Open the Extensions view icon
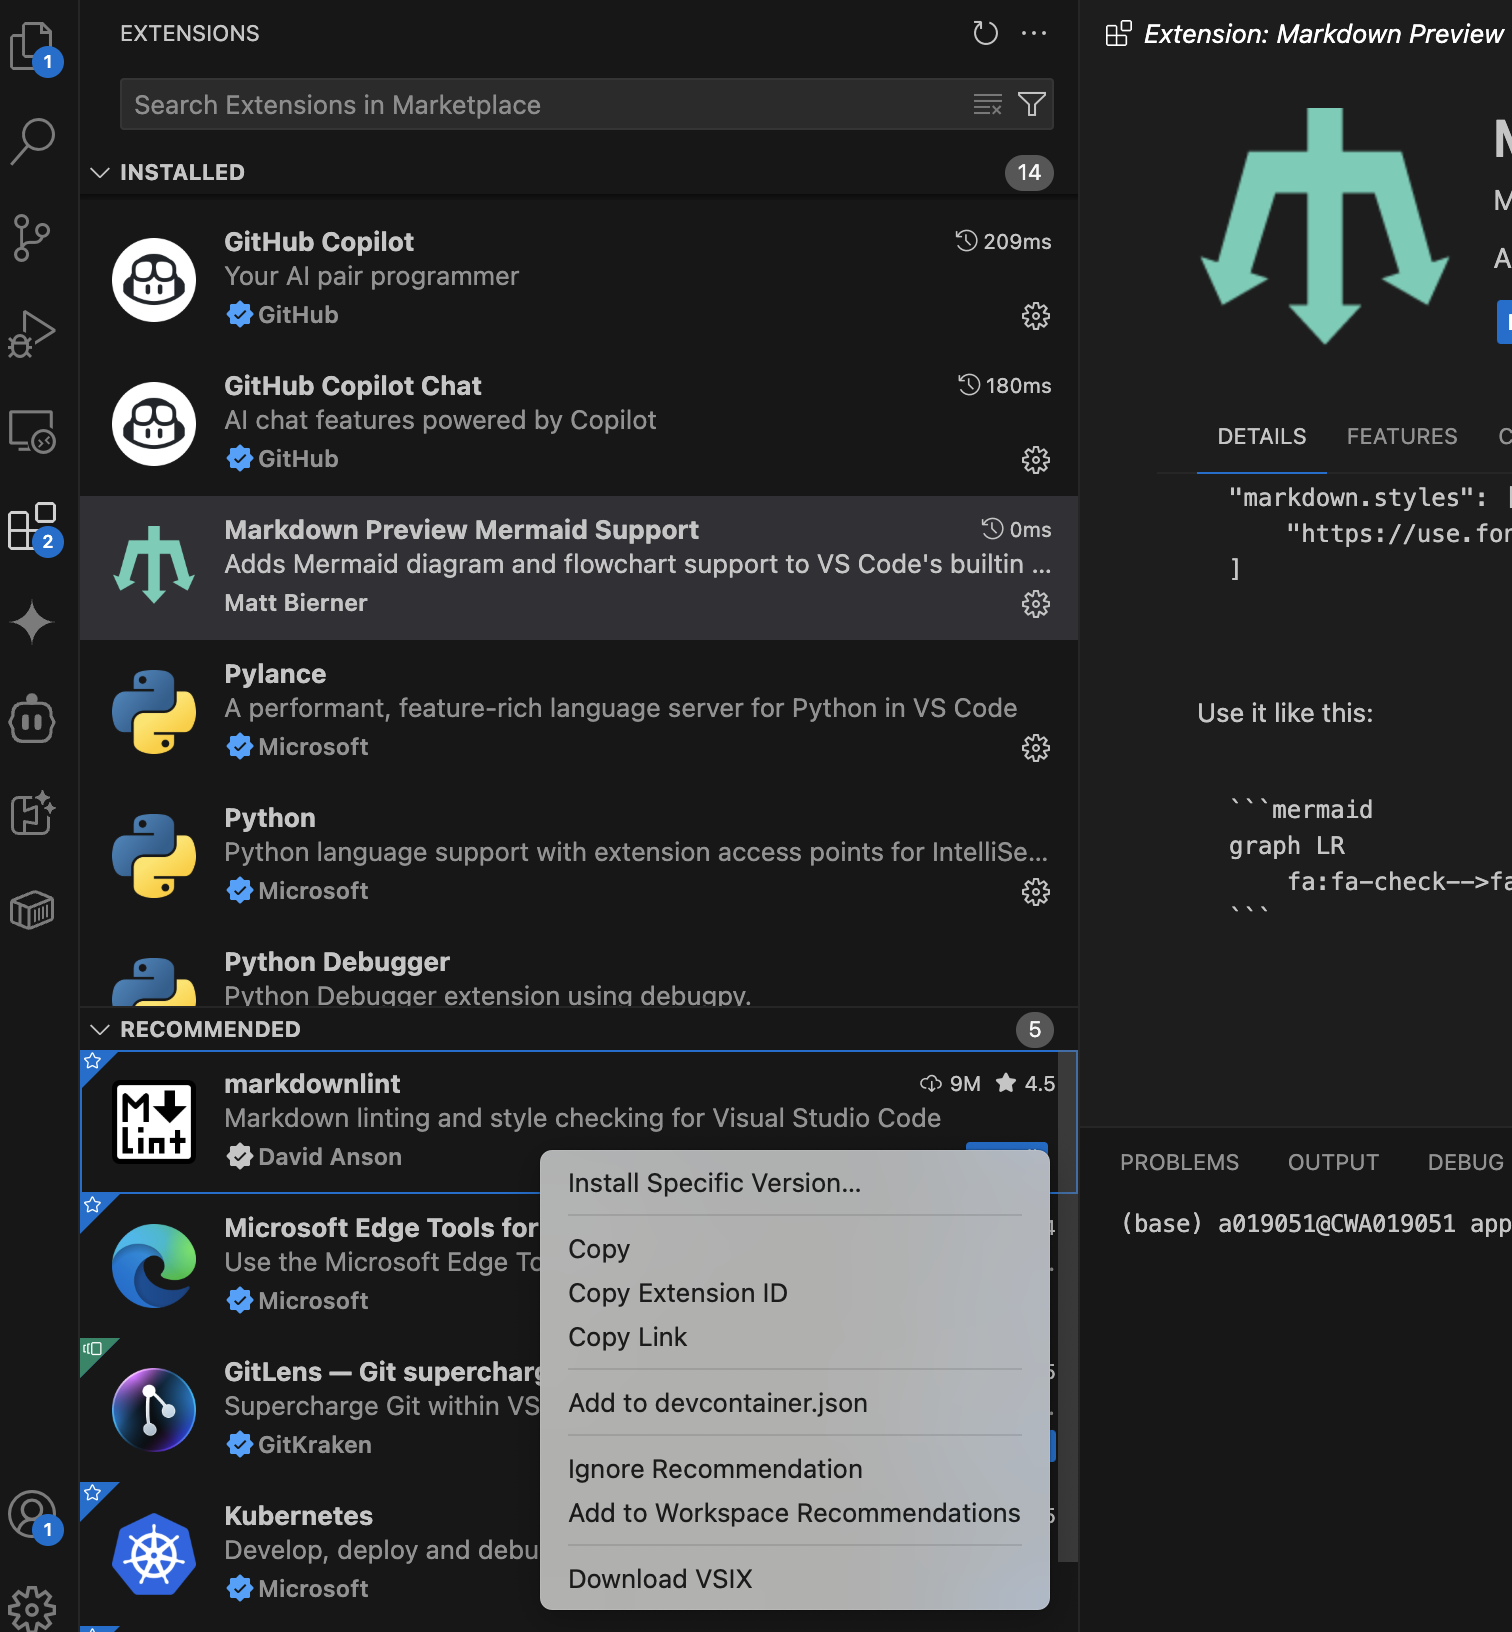1512x1632 pixels. coord(34,527)
